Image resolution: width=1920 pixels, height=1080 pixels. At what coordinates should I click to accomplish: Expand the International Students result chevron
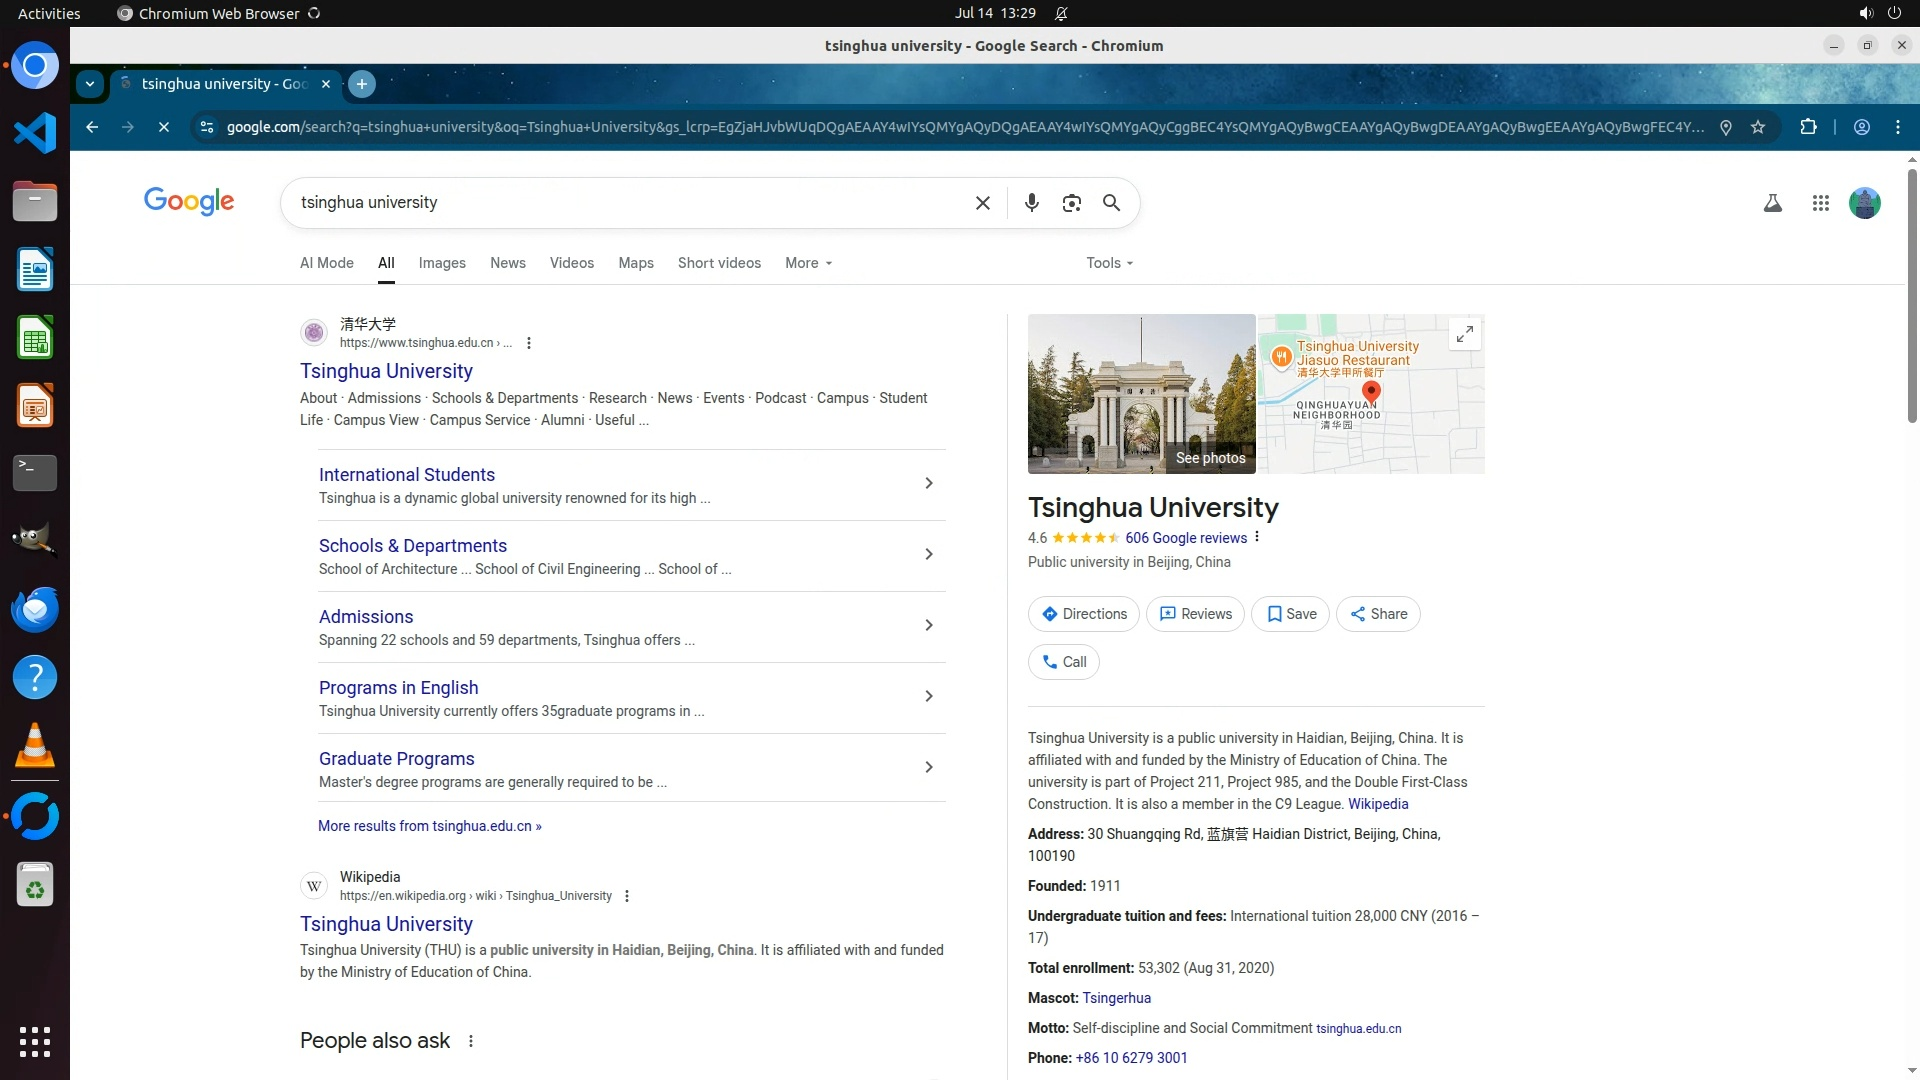[x=928, y=484]
